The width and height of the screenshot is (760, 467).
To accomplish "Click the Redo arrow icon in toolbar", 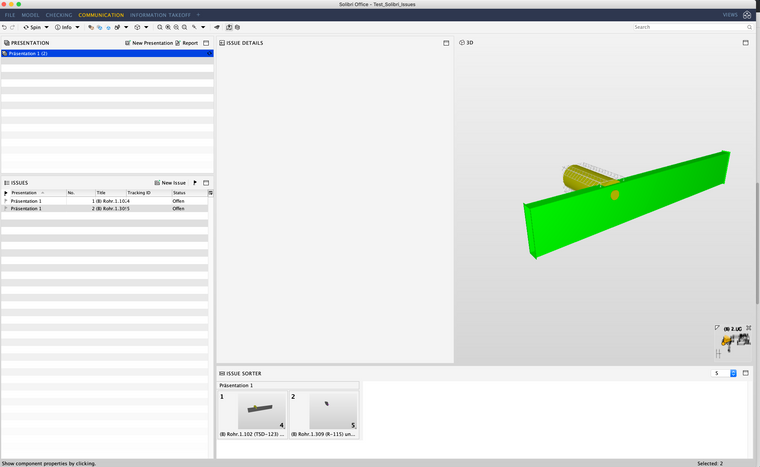I will (13, 27).
